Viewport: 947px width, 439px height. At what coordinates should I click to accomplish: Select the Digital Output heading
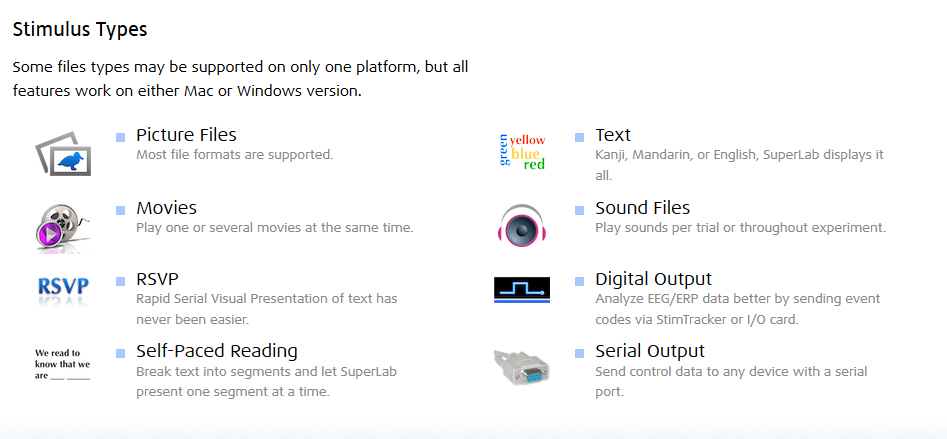(x=653, y=279)
